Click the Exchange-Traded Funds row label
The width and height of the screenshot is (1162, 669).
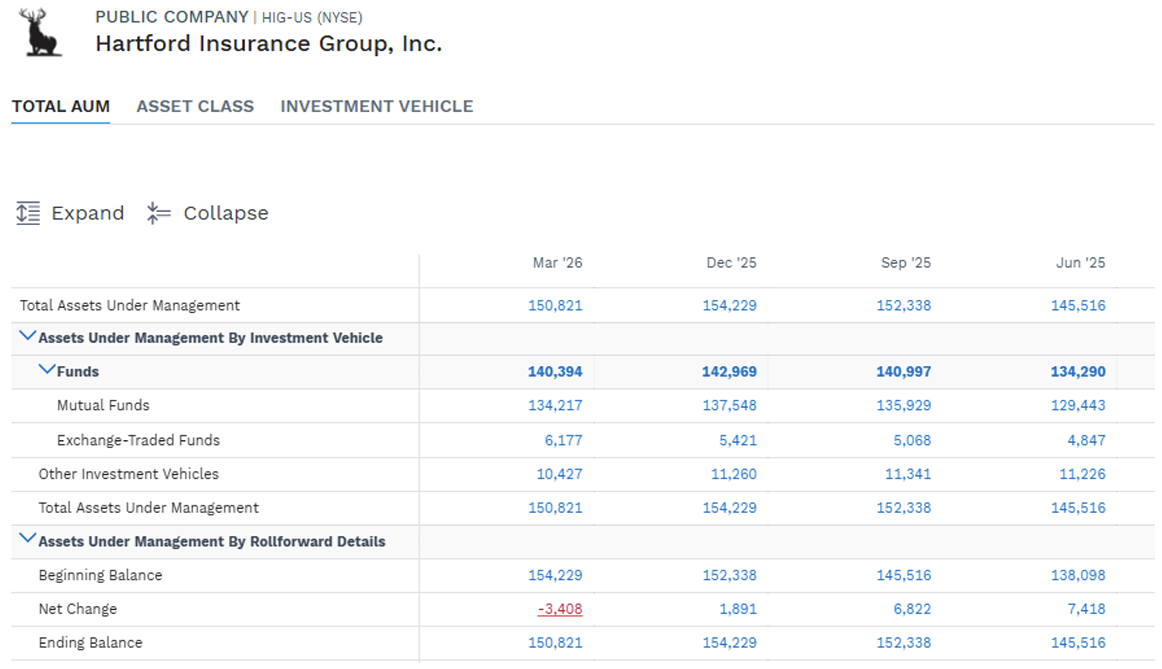pos(139,441)
